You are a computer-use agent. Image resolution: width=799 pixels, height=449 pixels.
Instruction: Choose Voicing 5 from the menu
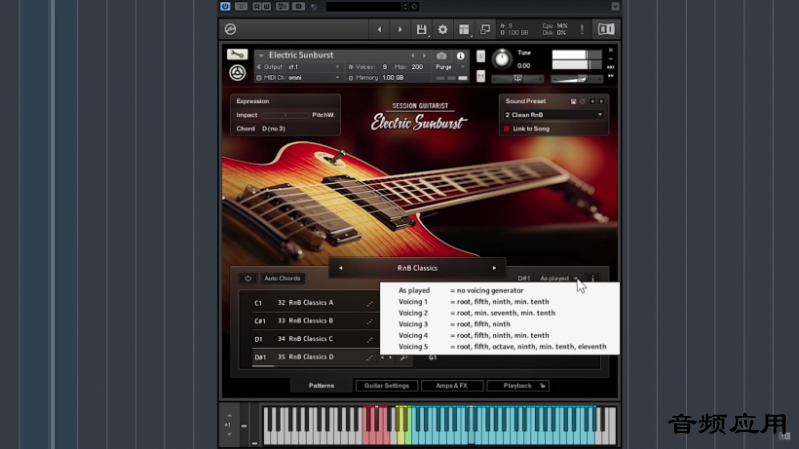(x=499, y=347)
